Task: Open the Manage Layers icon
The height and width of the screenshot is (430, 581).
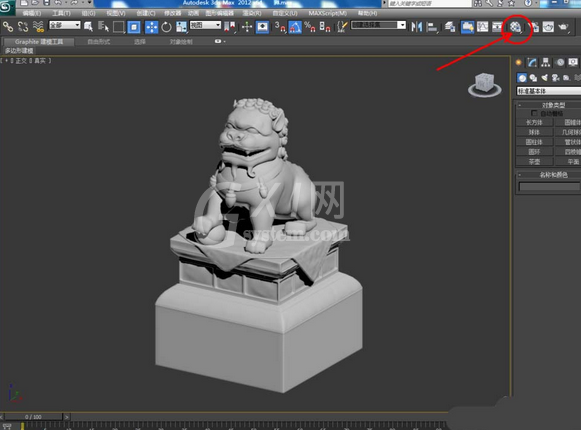Action: pyautogui.click(x=450, y=27)
